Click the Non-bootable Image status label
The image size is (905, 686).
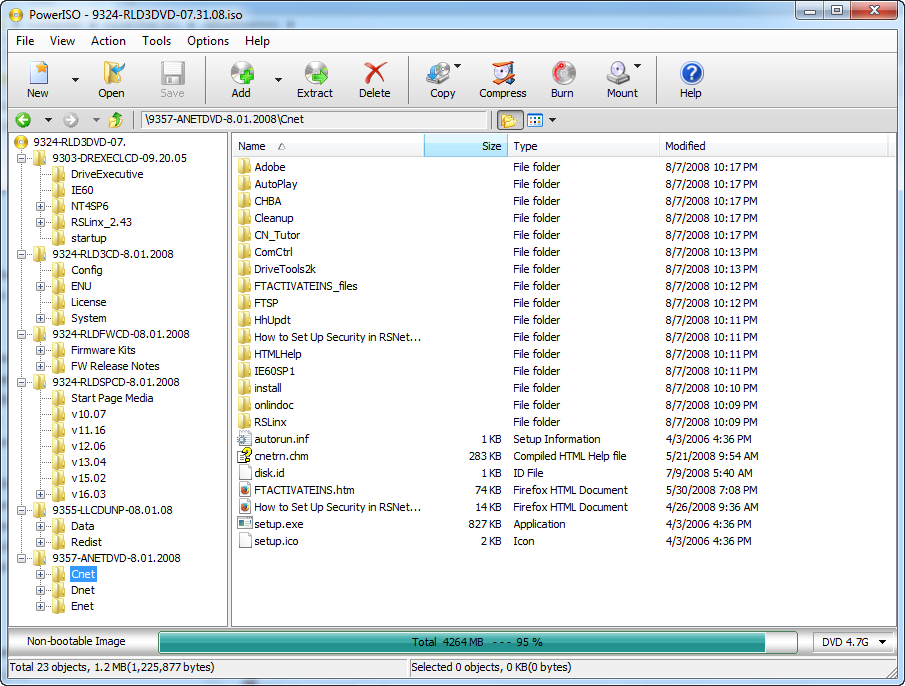tap(76, 641)
